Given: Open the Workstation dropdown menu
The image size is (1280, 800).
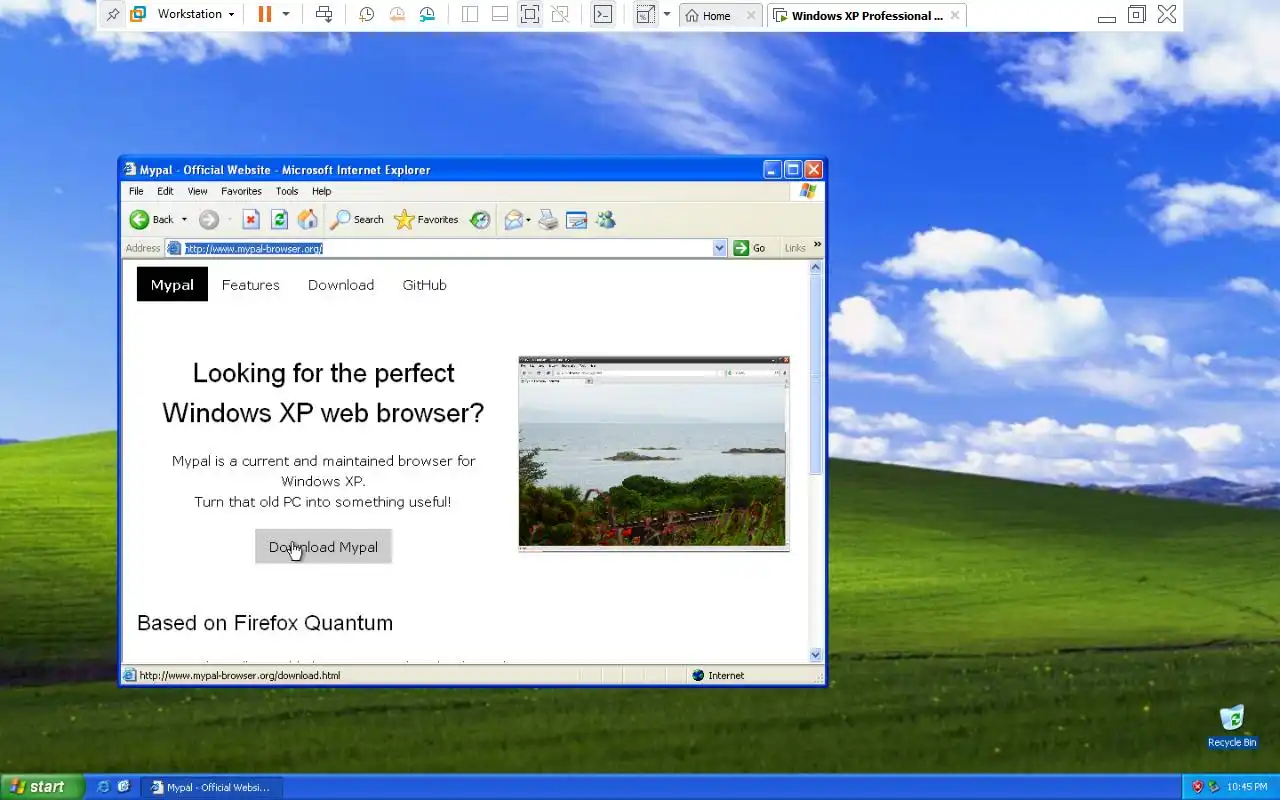Looking at the screenshot, I should (195, 14).
